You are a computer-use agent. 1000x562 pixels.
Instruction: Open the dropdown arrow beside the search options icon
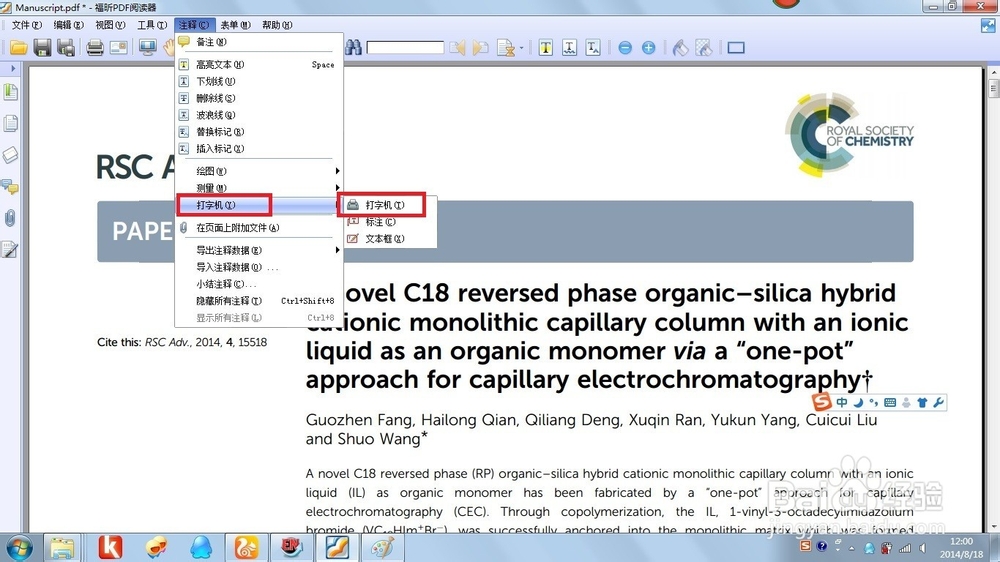[x=521, y=48]
